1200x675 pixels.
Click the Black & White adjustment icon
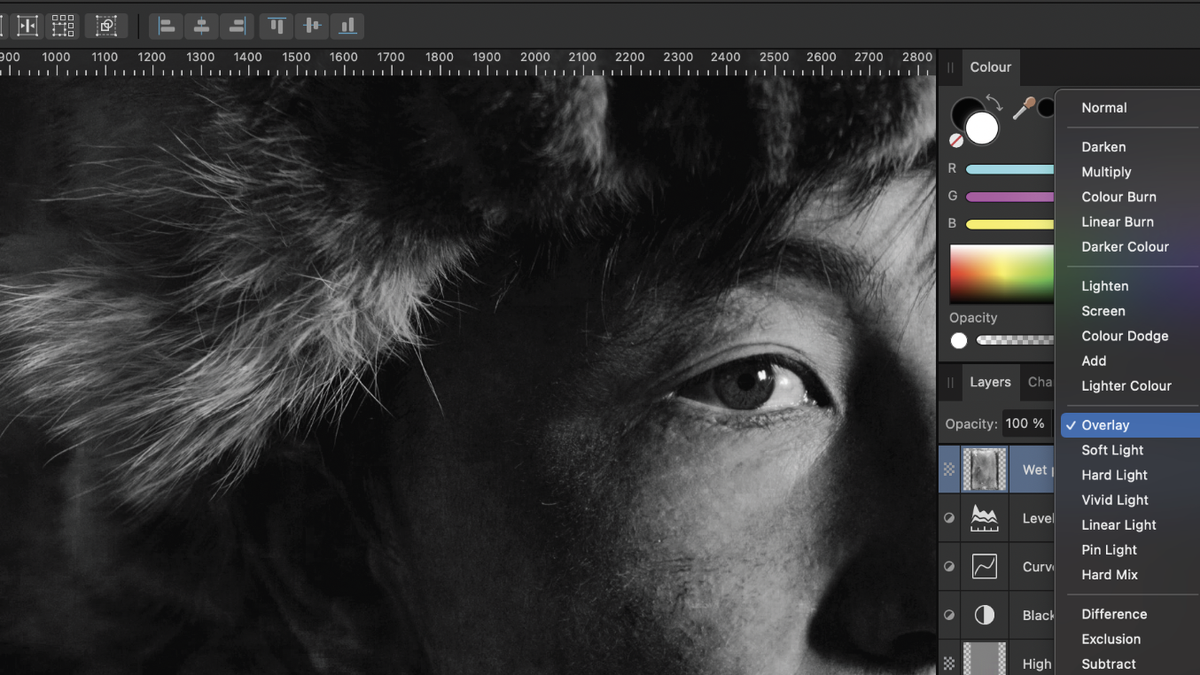click(984, 615)
